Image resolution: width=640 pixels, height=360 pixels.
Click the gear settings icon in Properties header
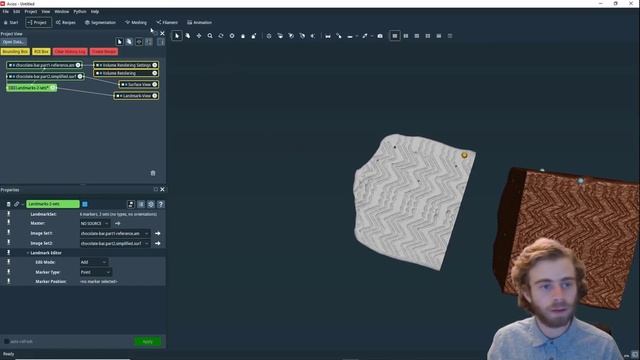pyautogui.click(x=151, y=204)
